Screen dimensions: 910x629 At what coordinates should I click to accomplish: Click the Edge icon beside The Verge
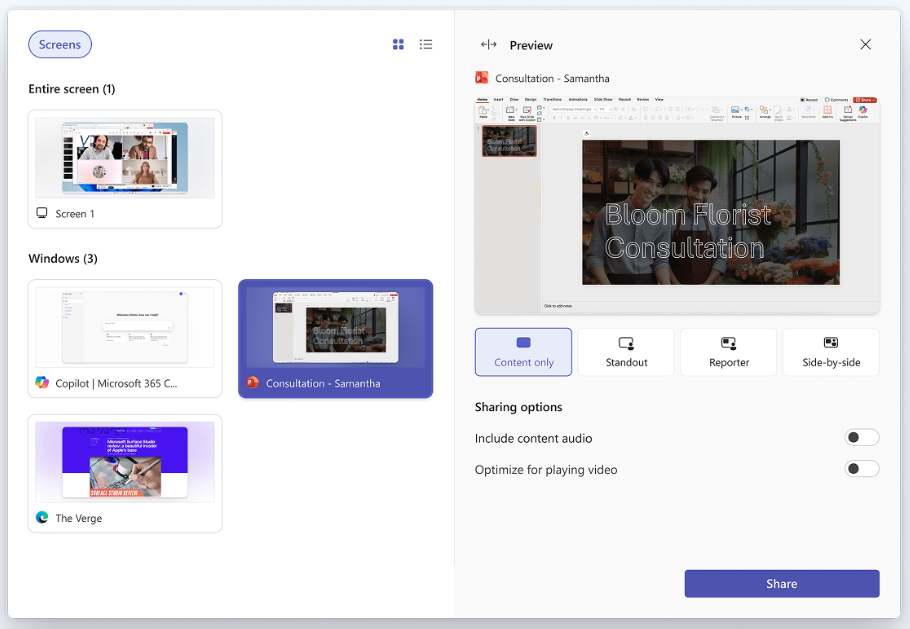42,518
